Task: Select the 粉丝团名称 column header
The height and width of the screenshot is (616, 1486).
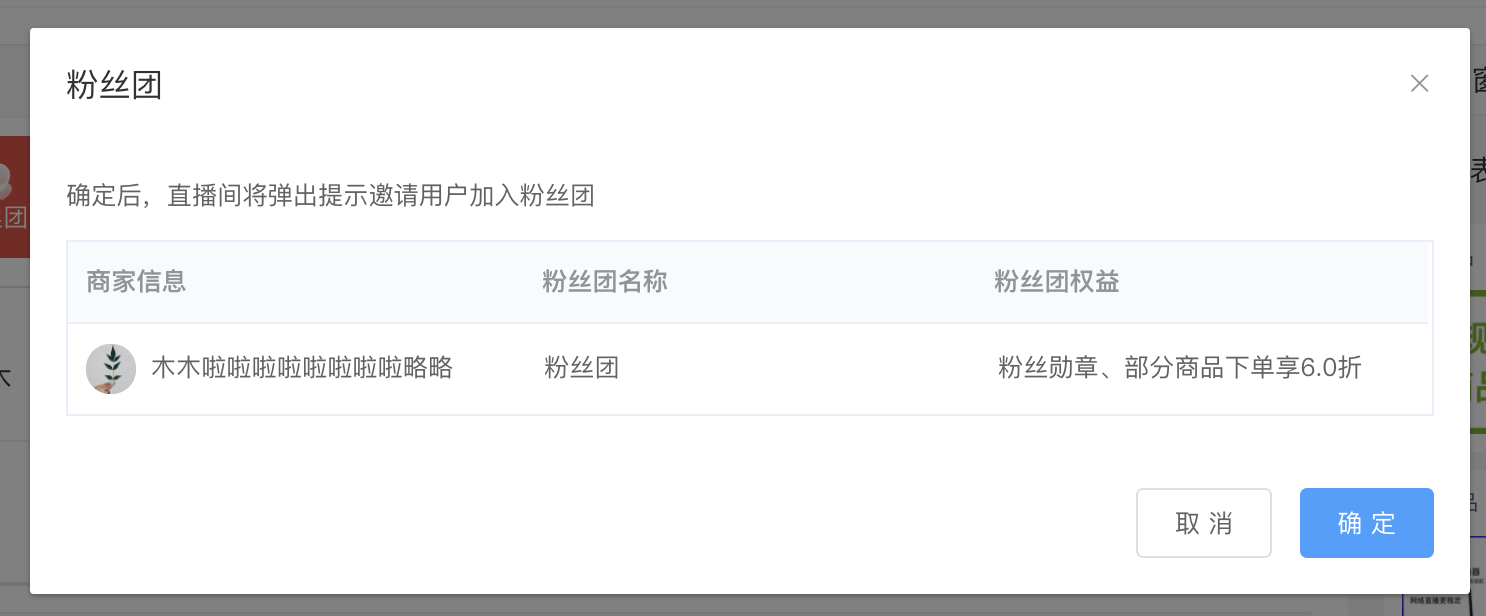Action: click(x=605, y=282)
